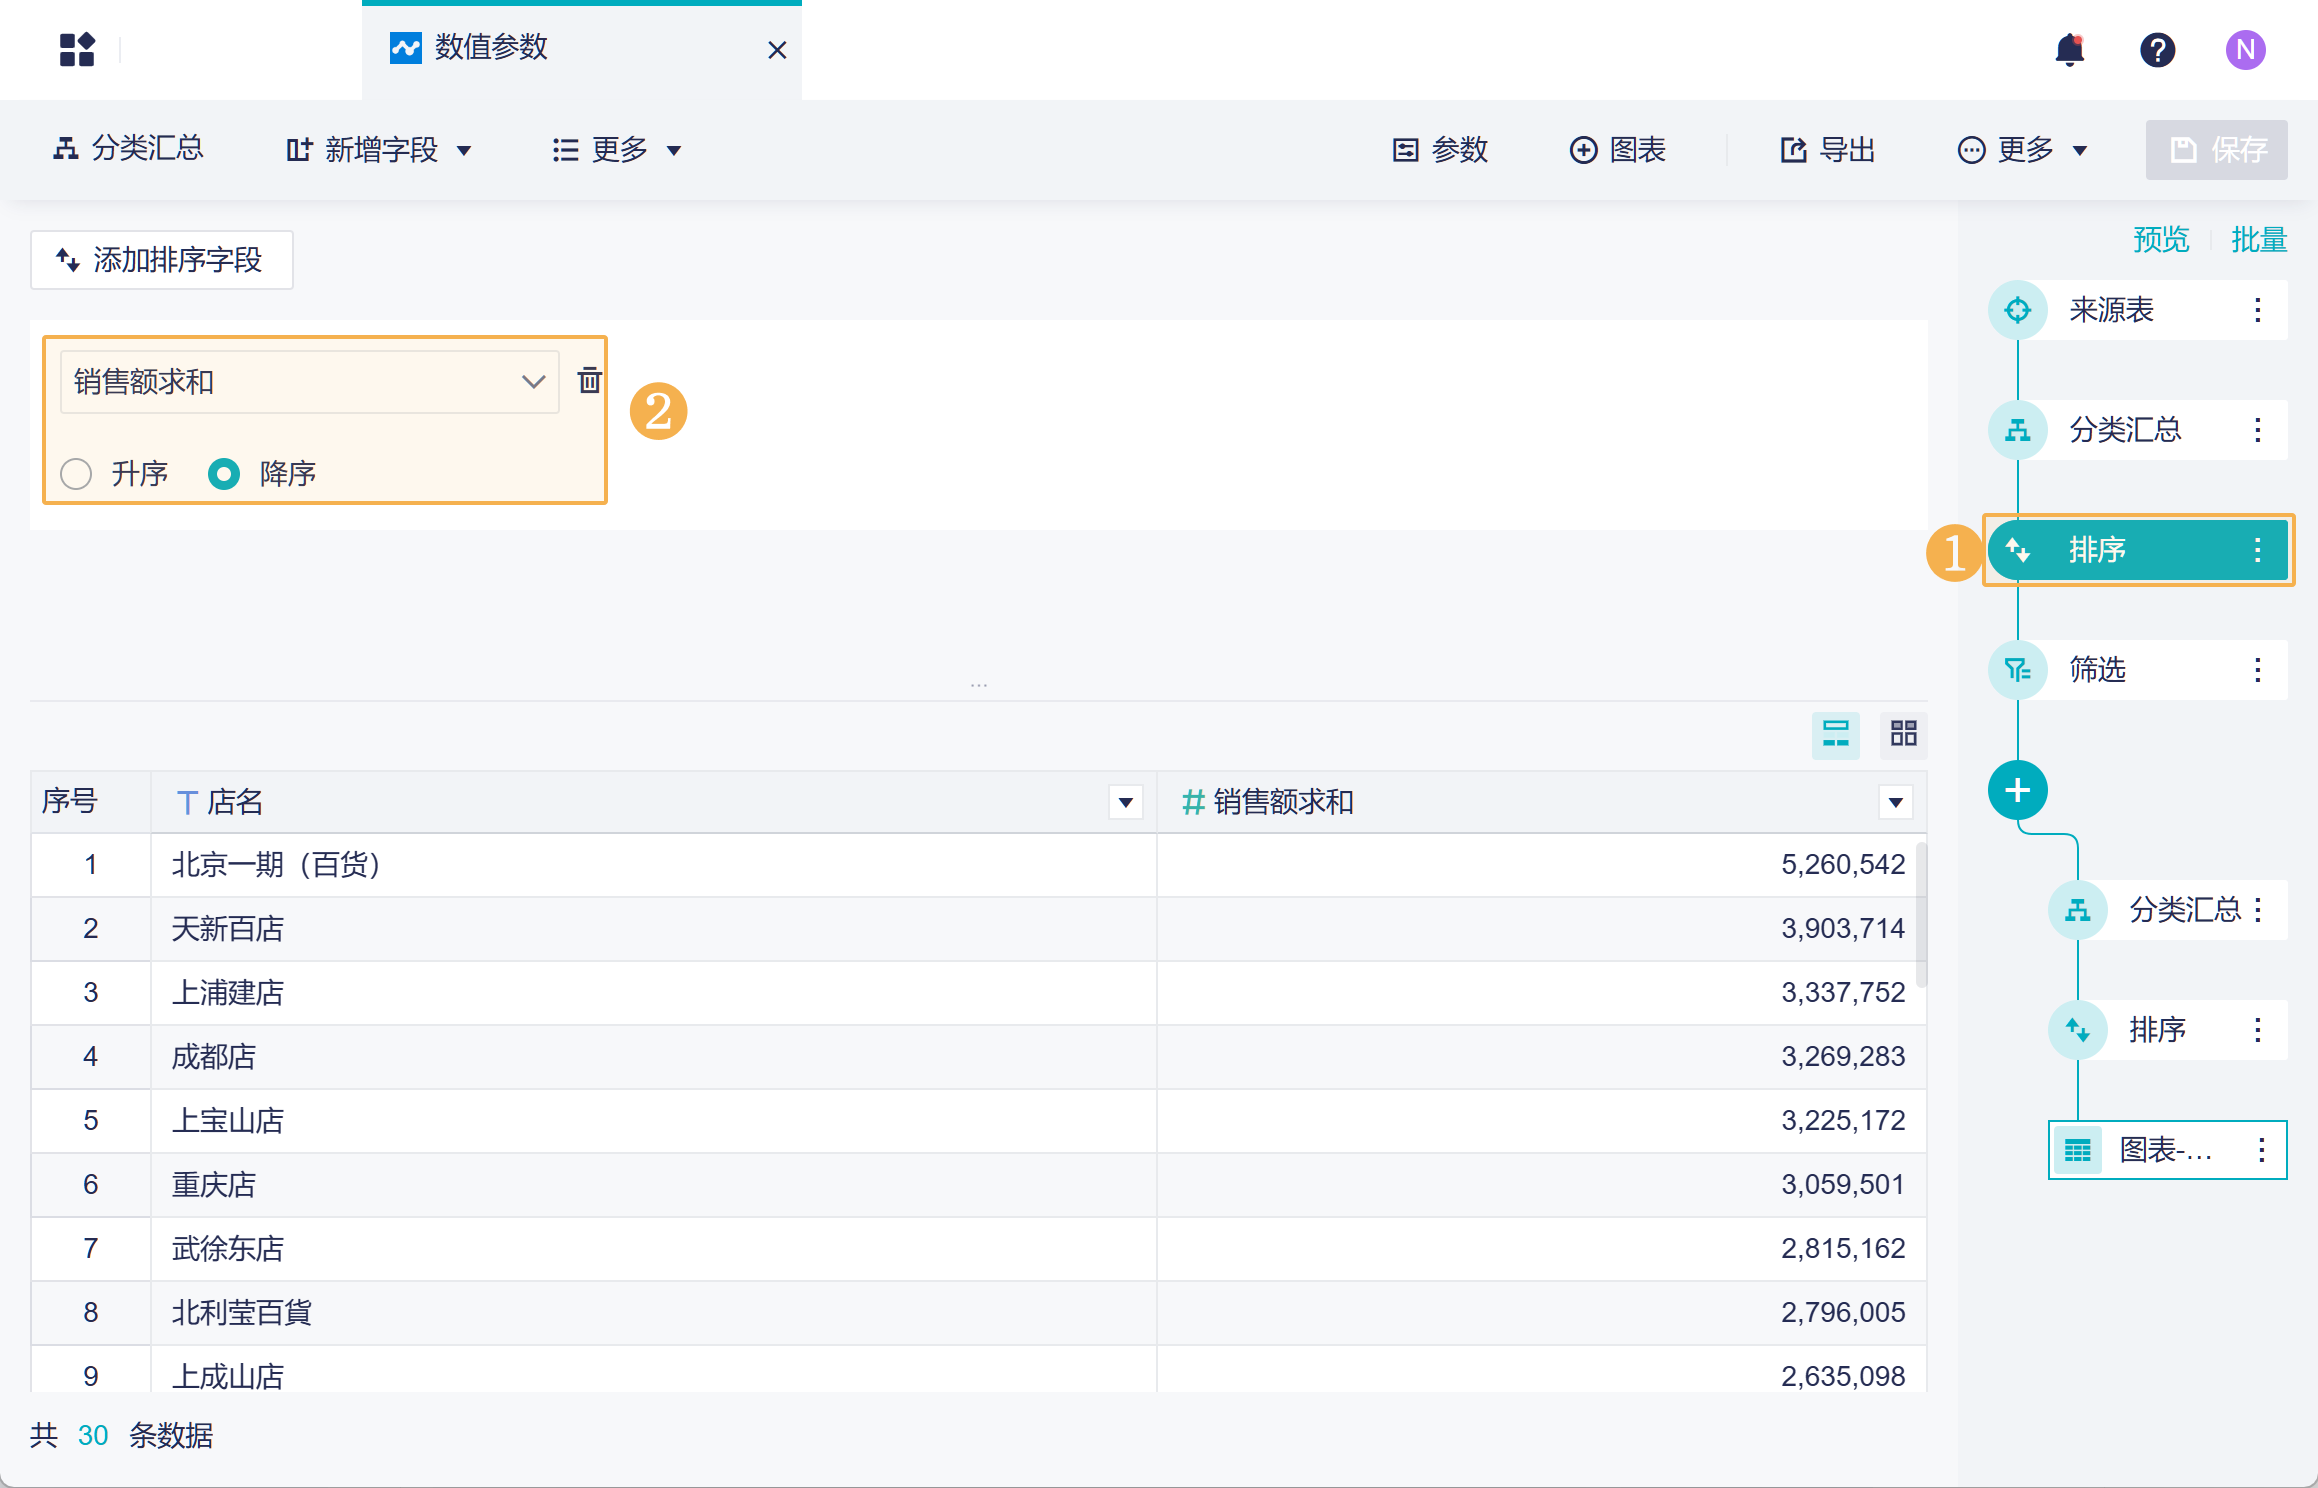Open the 新增字段 dropdown menu

(379, 150)
